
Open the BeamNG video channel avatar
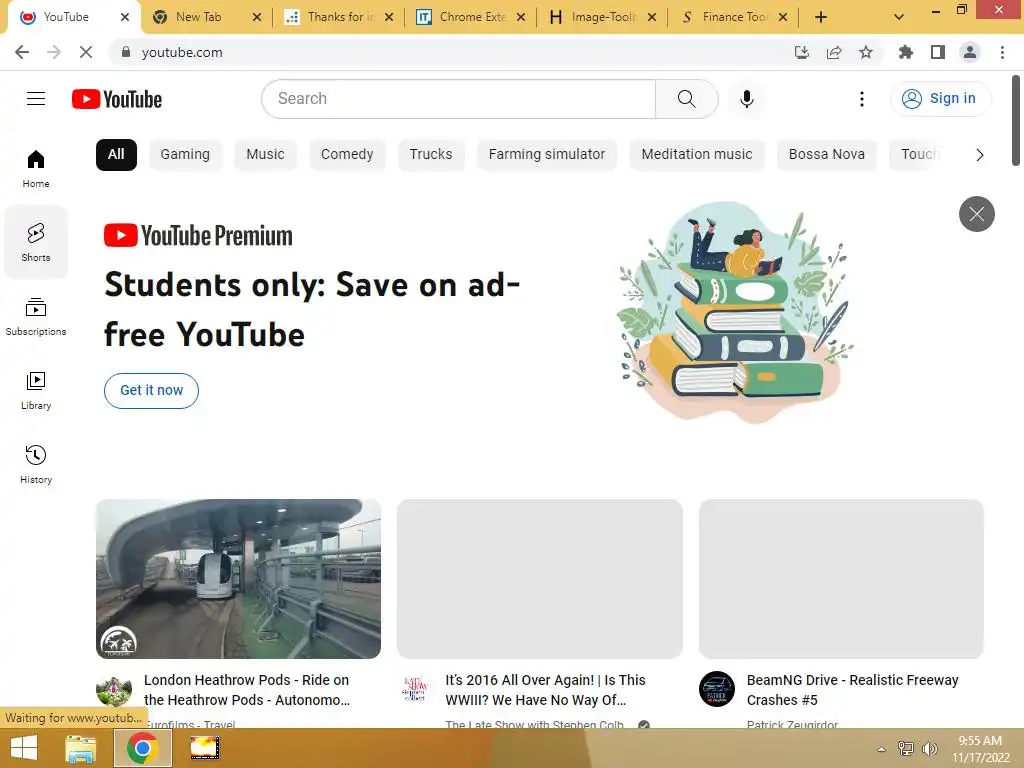(716, 688)
